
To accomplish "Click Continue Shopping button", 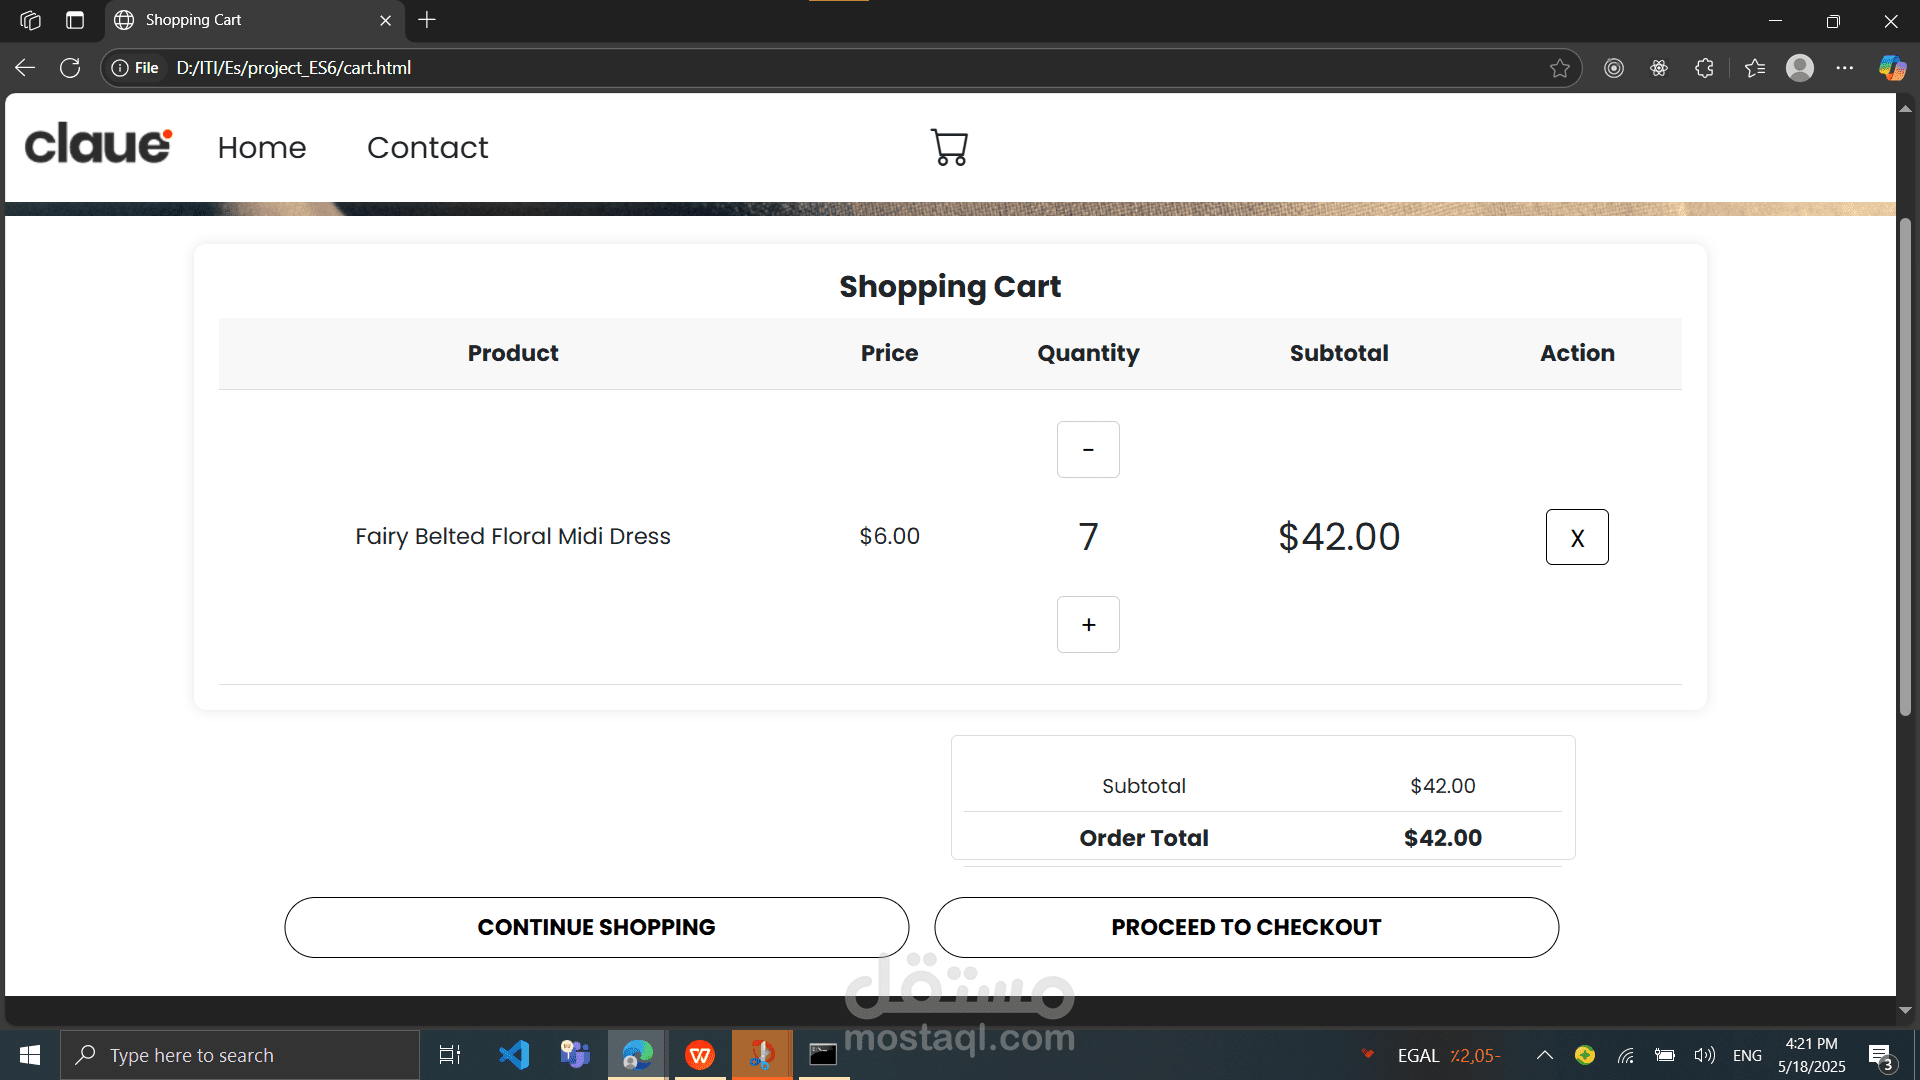I will click(x=596, y=927).
